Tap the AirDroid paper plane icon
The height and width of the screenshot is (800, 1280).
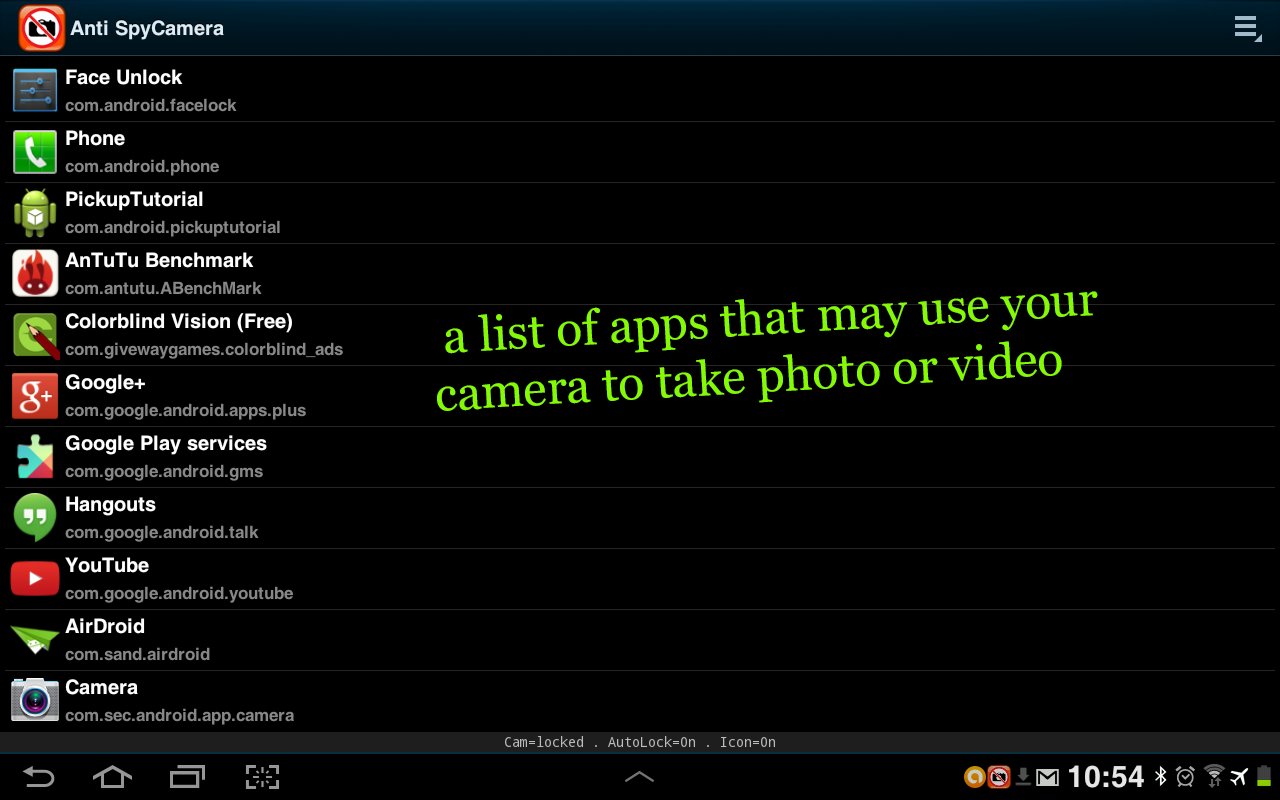35,640
